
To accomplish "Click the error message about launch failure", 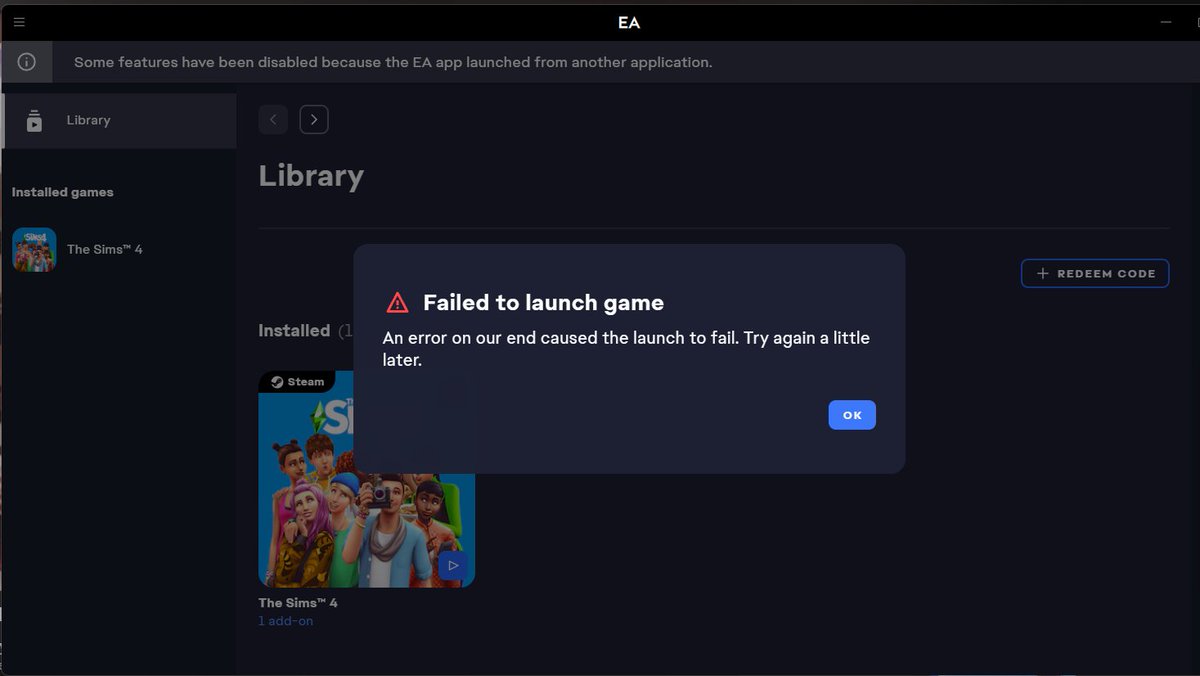I will [x=626, y=349].
